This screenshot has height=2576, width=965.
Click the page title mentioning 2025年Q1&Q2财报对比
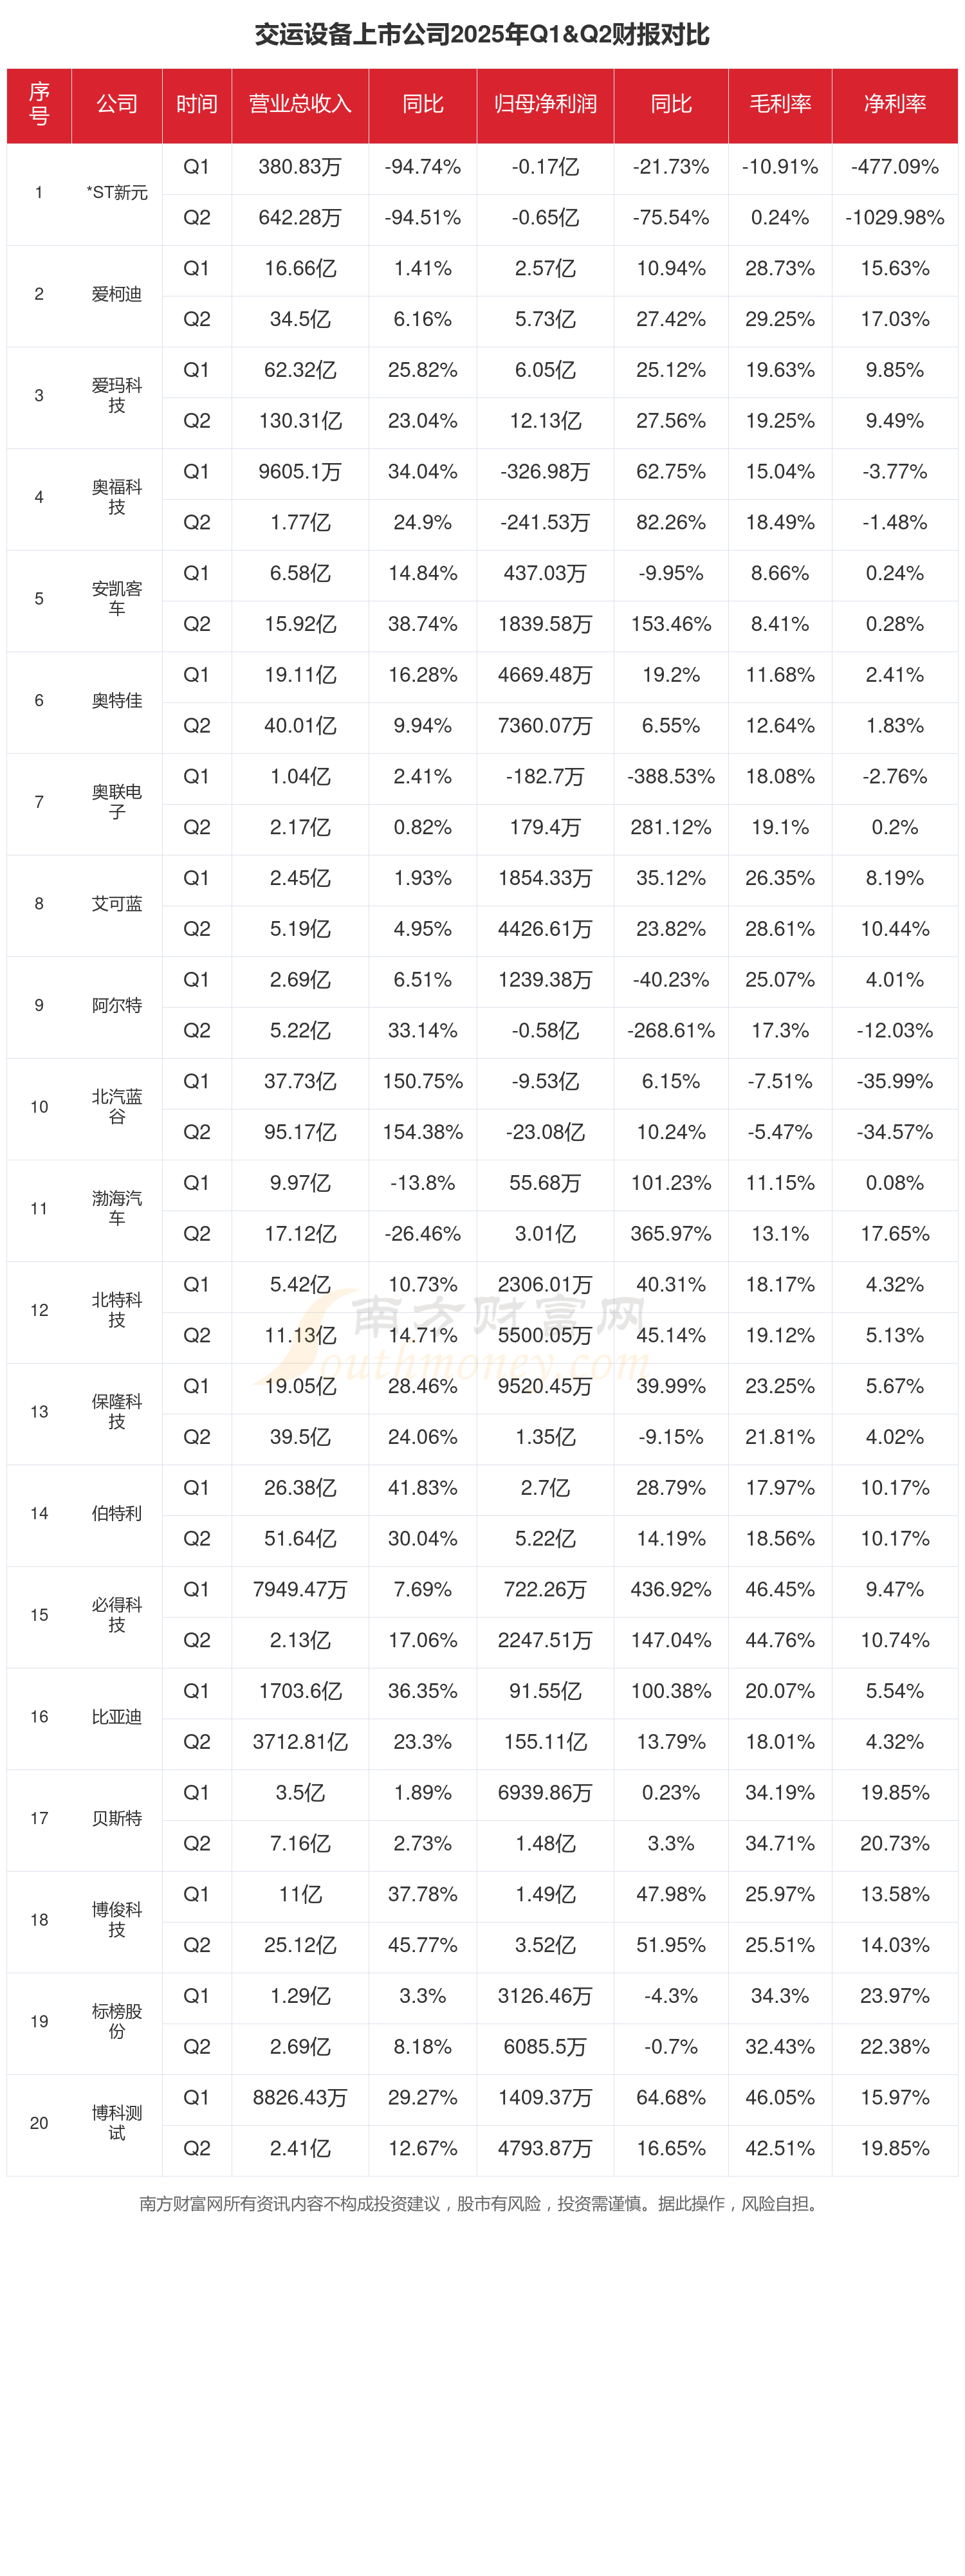pyautogui.click(x=482, y=35)
